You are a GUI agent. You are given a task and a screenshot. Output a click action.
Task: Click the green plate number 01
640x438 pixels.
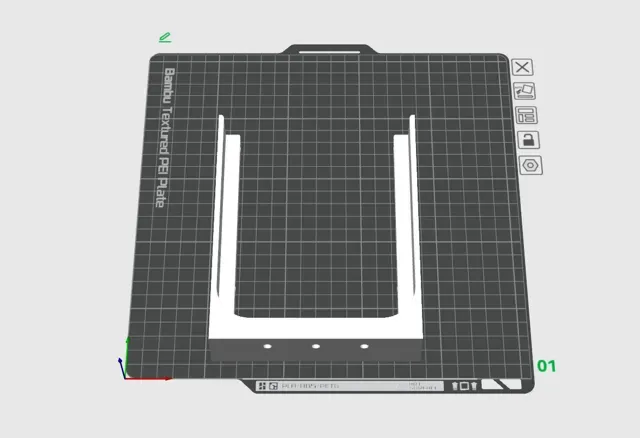coord(547,366)
